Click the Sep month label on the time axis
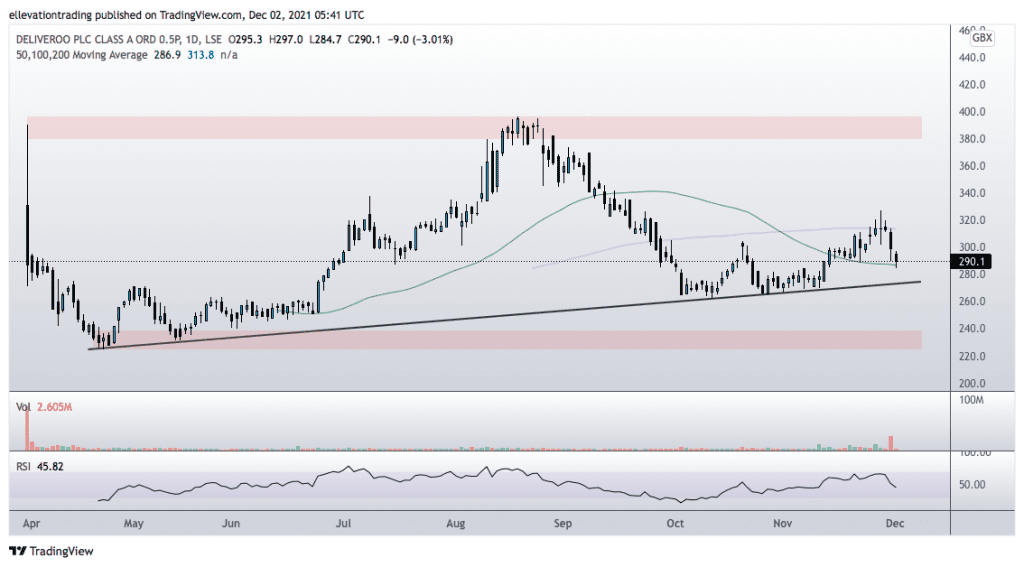The width and height of the screenshot is (1024, 567). point(562,523)
